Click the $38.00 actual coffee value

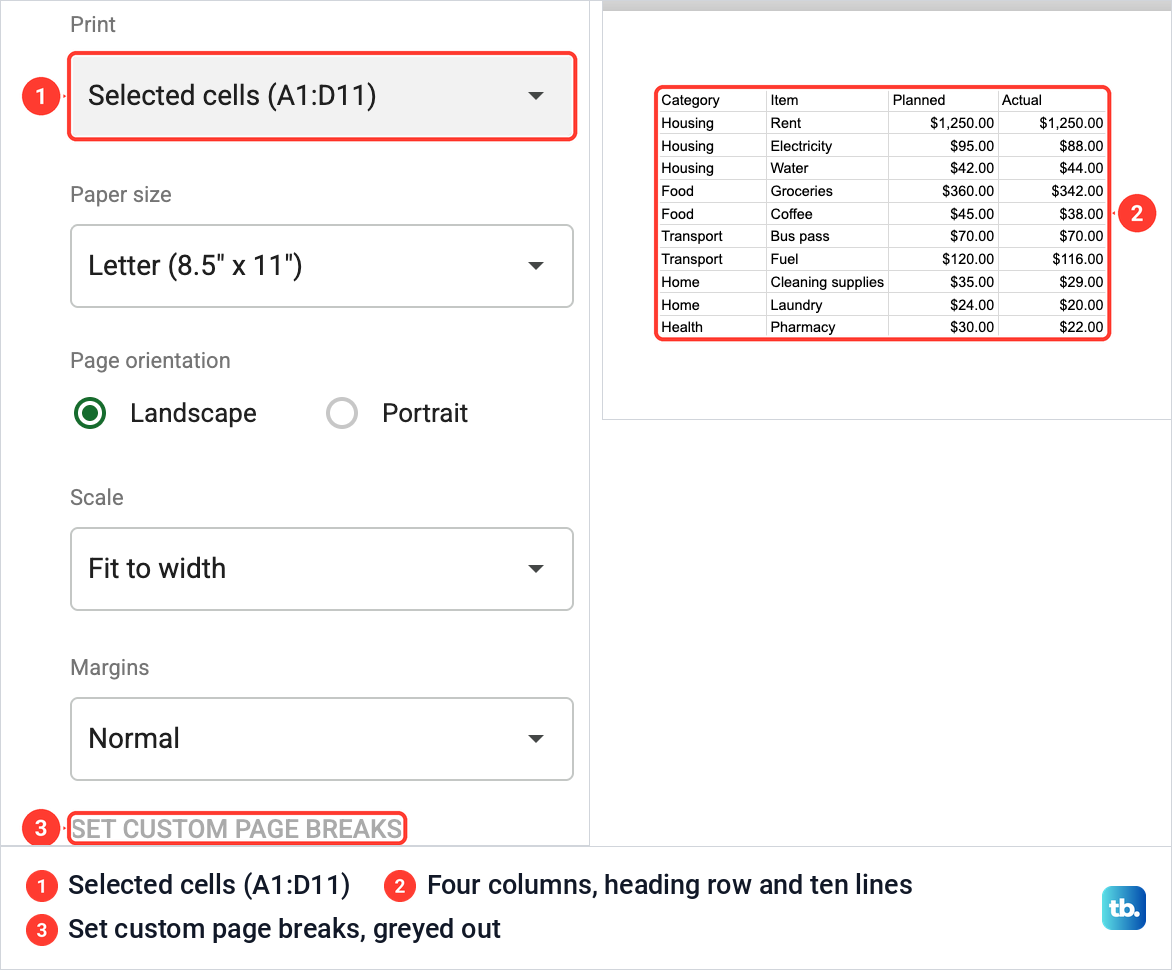point(1081,214)
